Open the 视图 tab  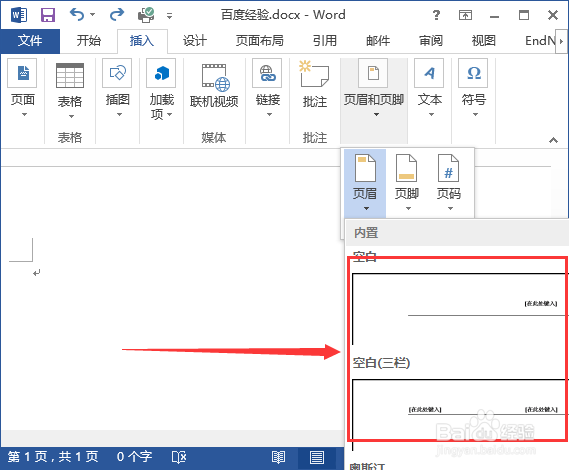[483, 41]
